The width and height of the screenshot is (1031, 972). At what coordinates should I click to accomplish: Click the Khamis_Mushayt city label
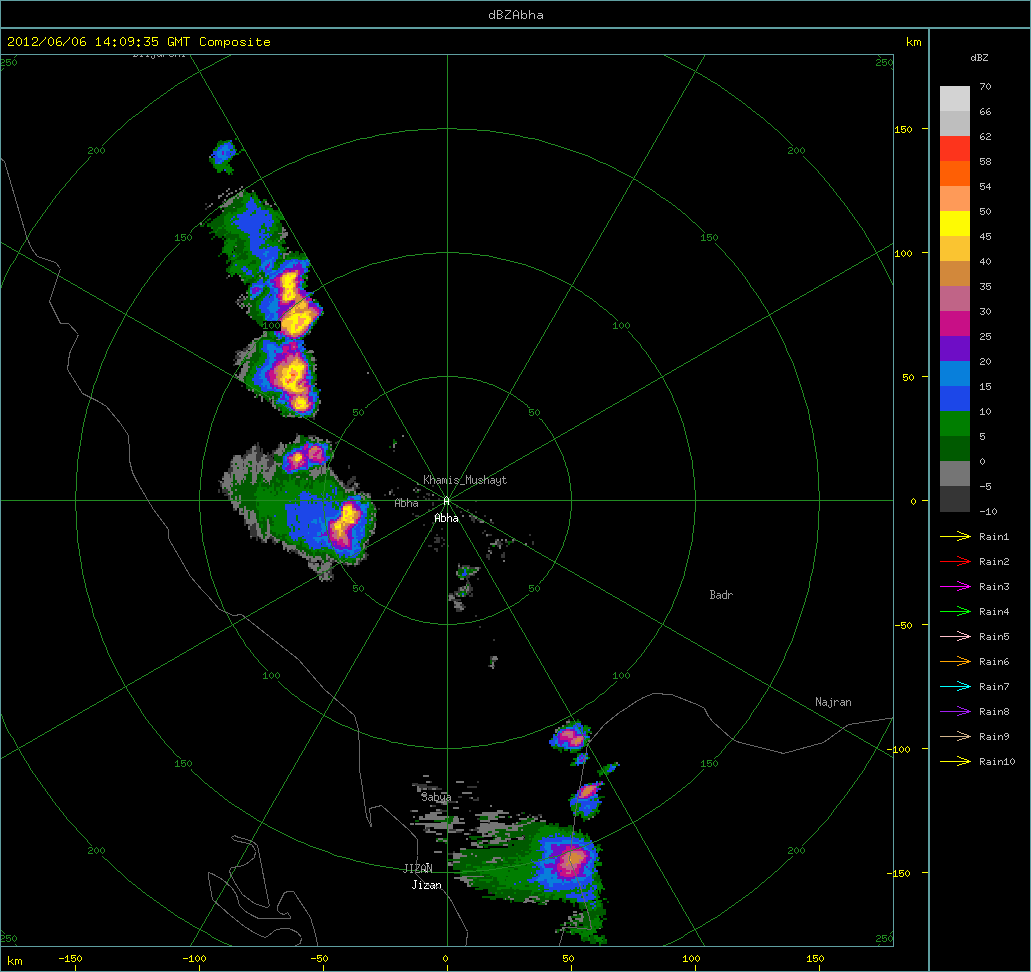pyautogui.click(x=464, y=480)
